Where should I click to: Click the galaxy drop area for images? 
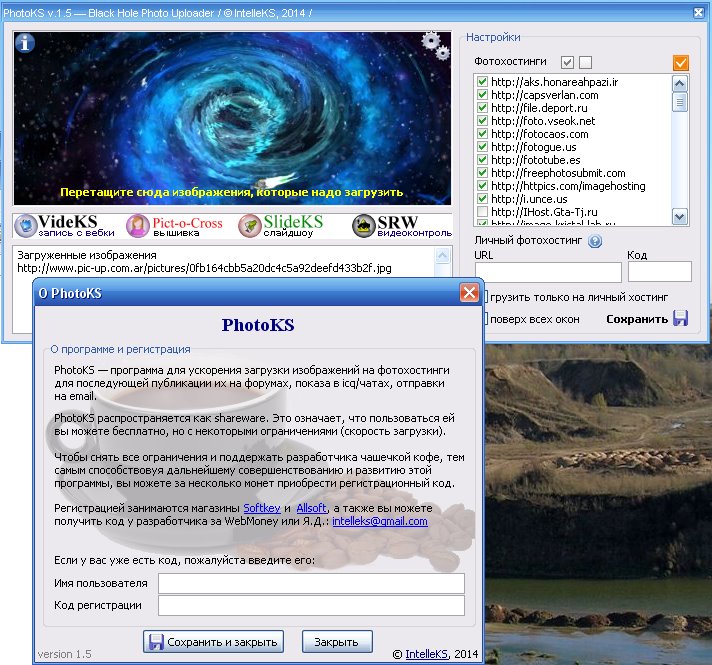(232, 118)
